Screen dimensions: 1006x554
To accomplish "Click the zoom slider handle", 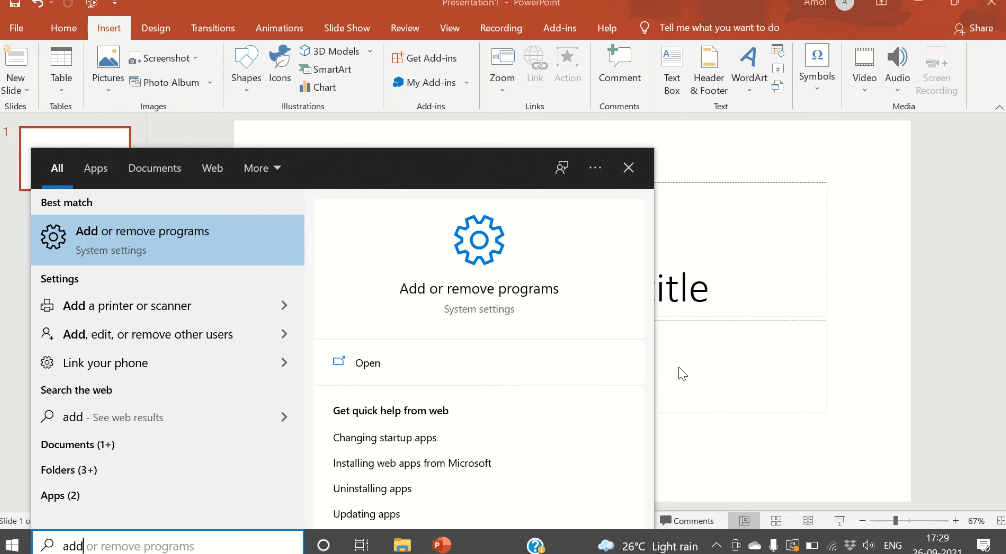I will [895, 521].
